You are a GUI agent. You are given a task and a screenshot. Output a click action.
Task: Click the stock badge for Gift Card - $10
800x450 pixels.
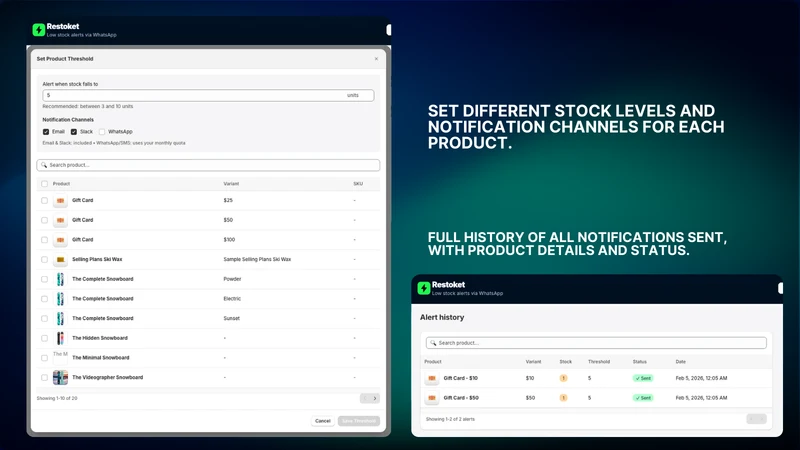coord(563,378)
